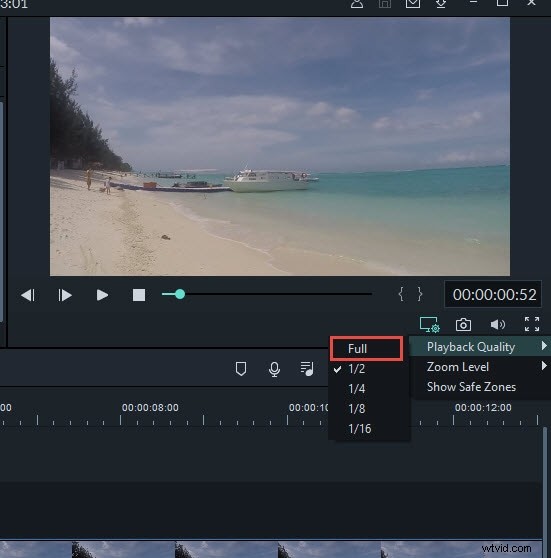This screenshot has width=551, height=558.
Task: Open messages envelope icon in title bar
Action: coord(413,4)
